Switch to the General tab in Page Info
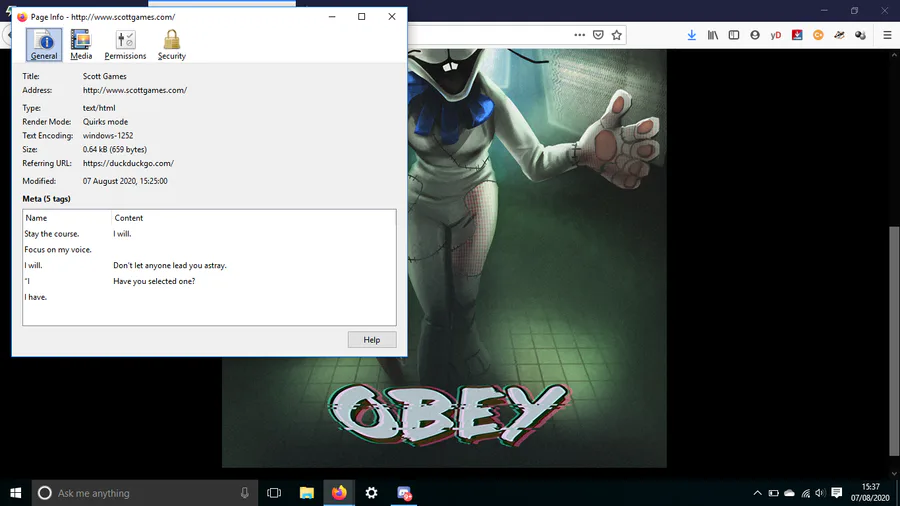900x506 pixels. coord(44,45)
